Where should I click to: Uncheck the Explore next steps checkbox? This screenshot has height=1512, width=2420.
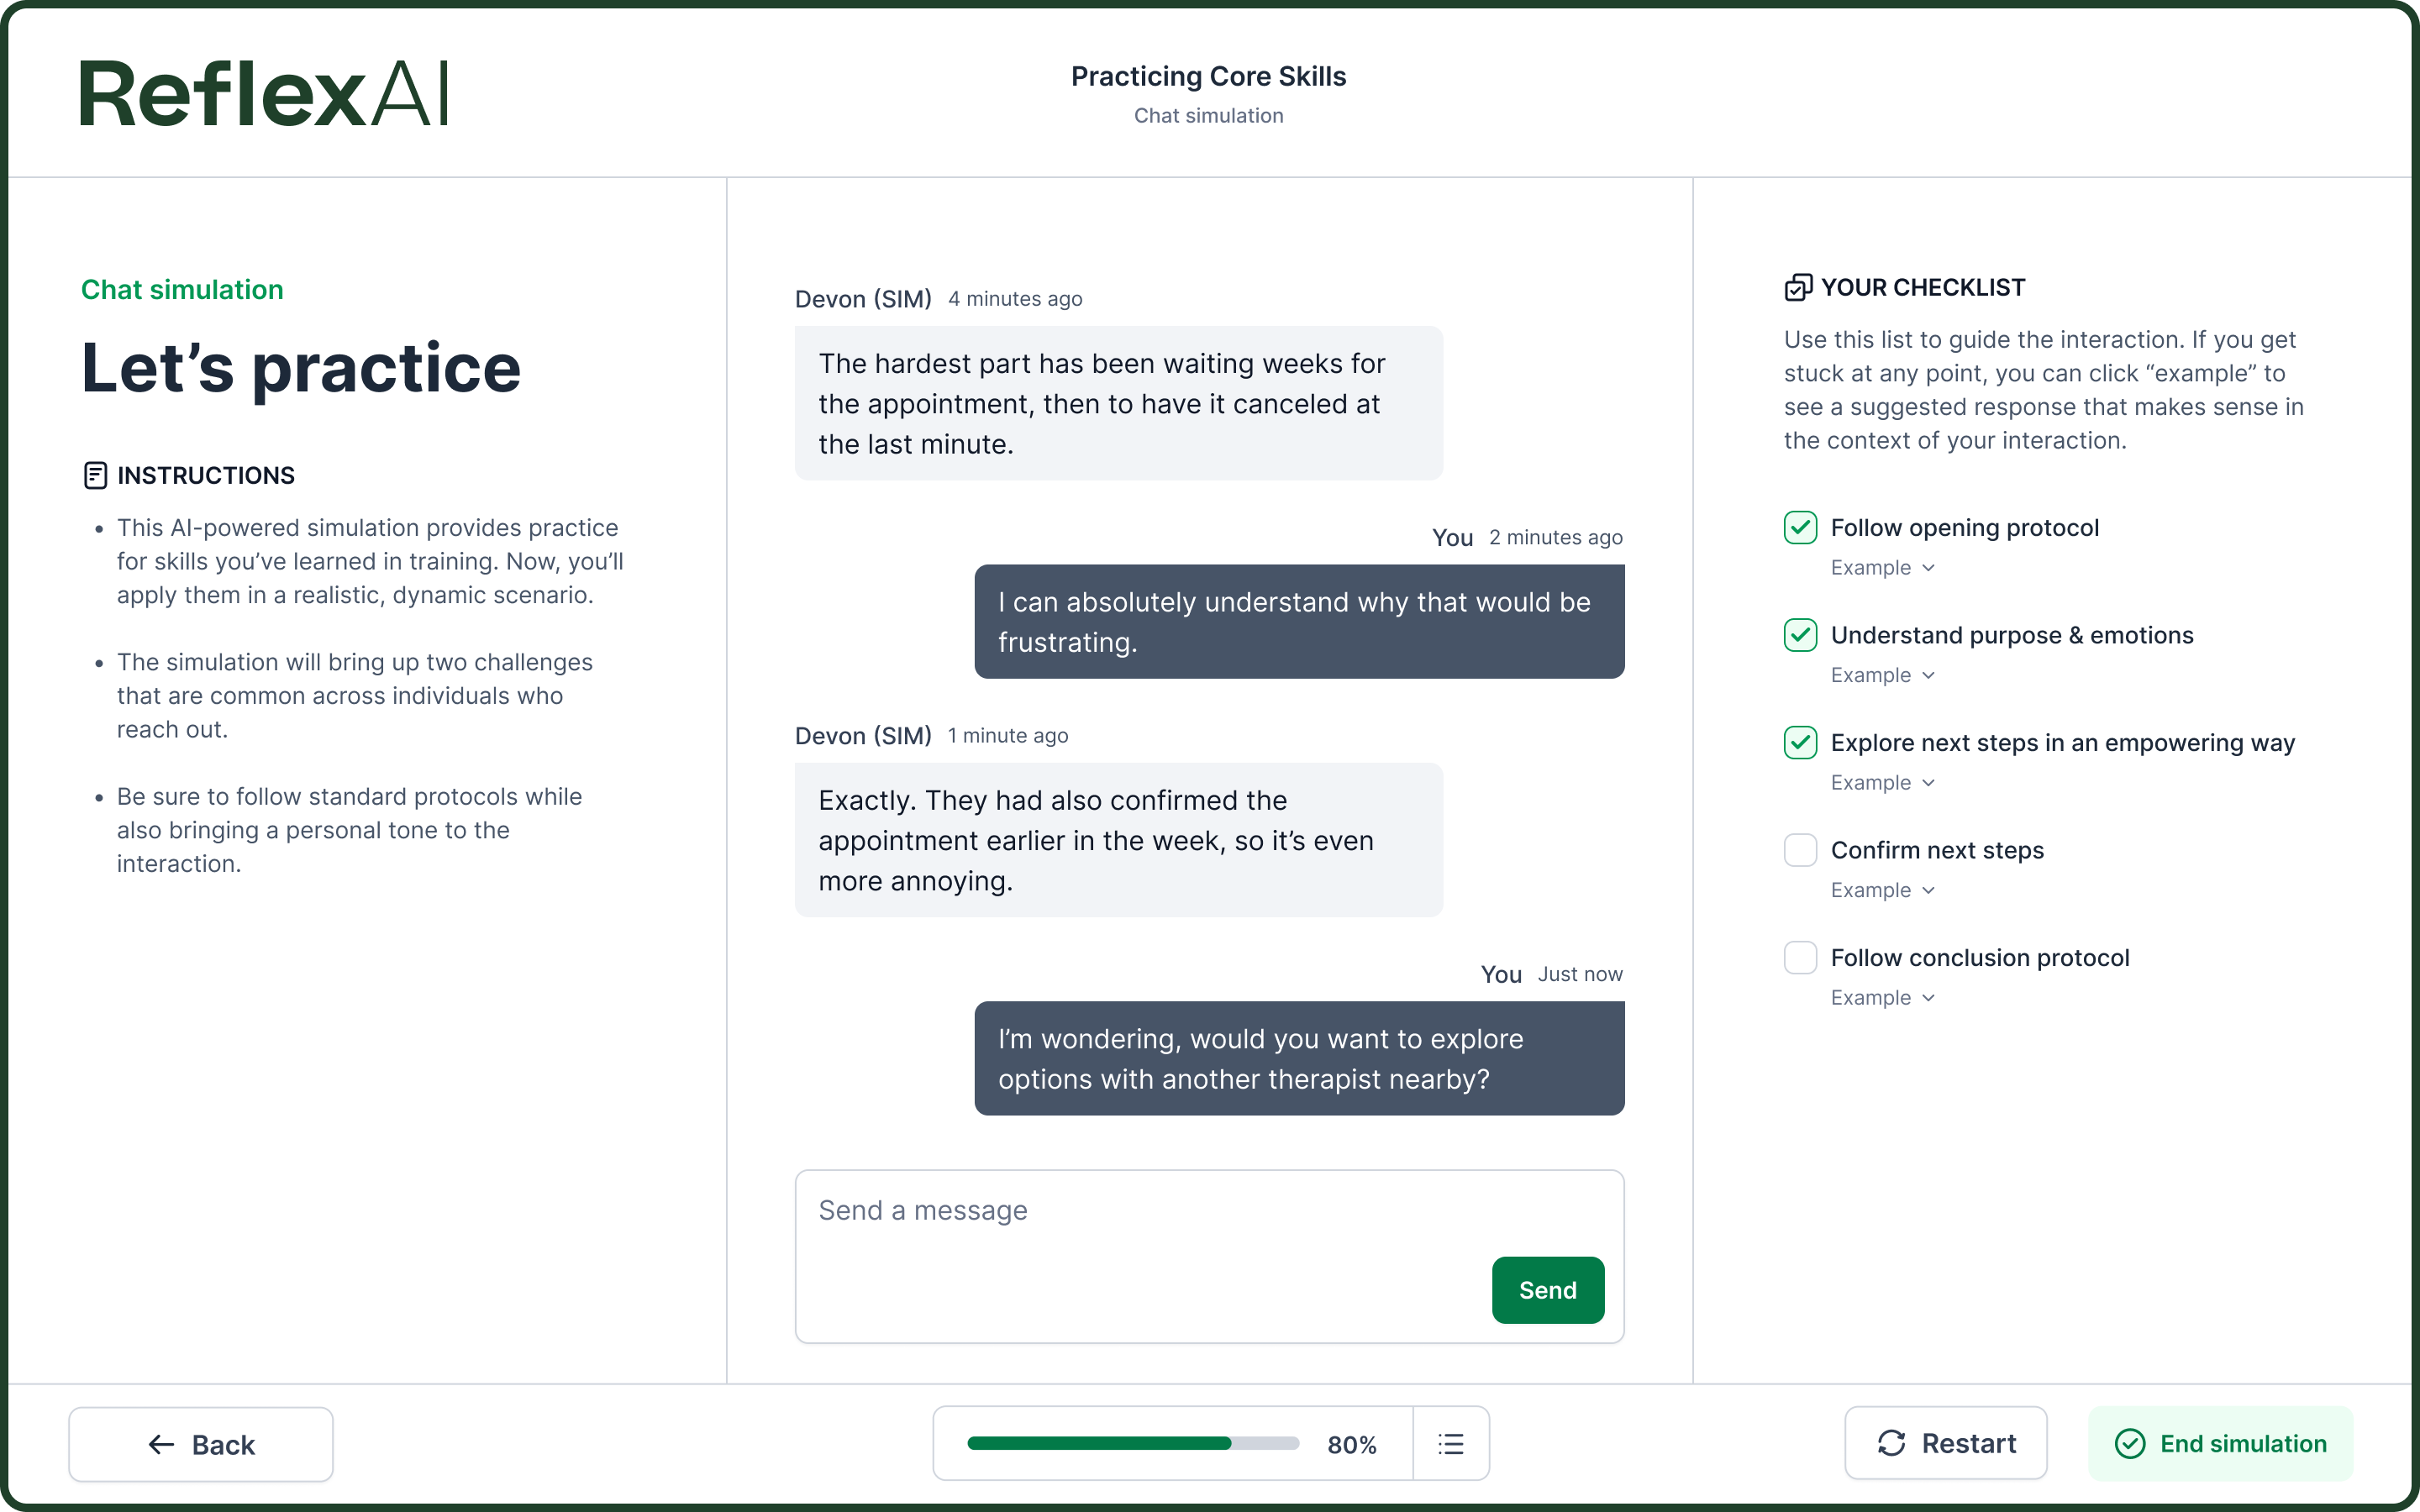click(1800, 742)
